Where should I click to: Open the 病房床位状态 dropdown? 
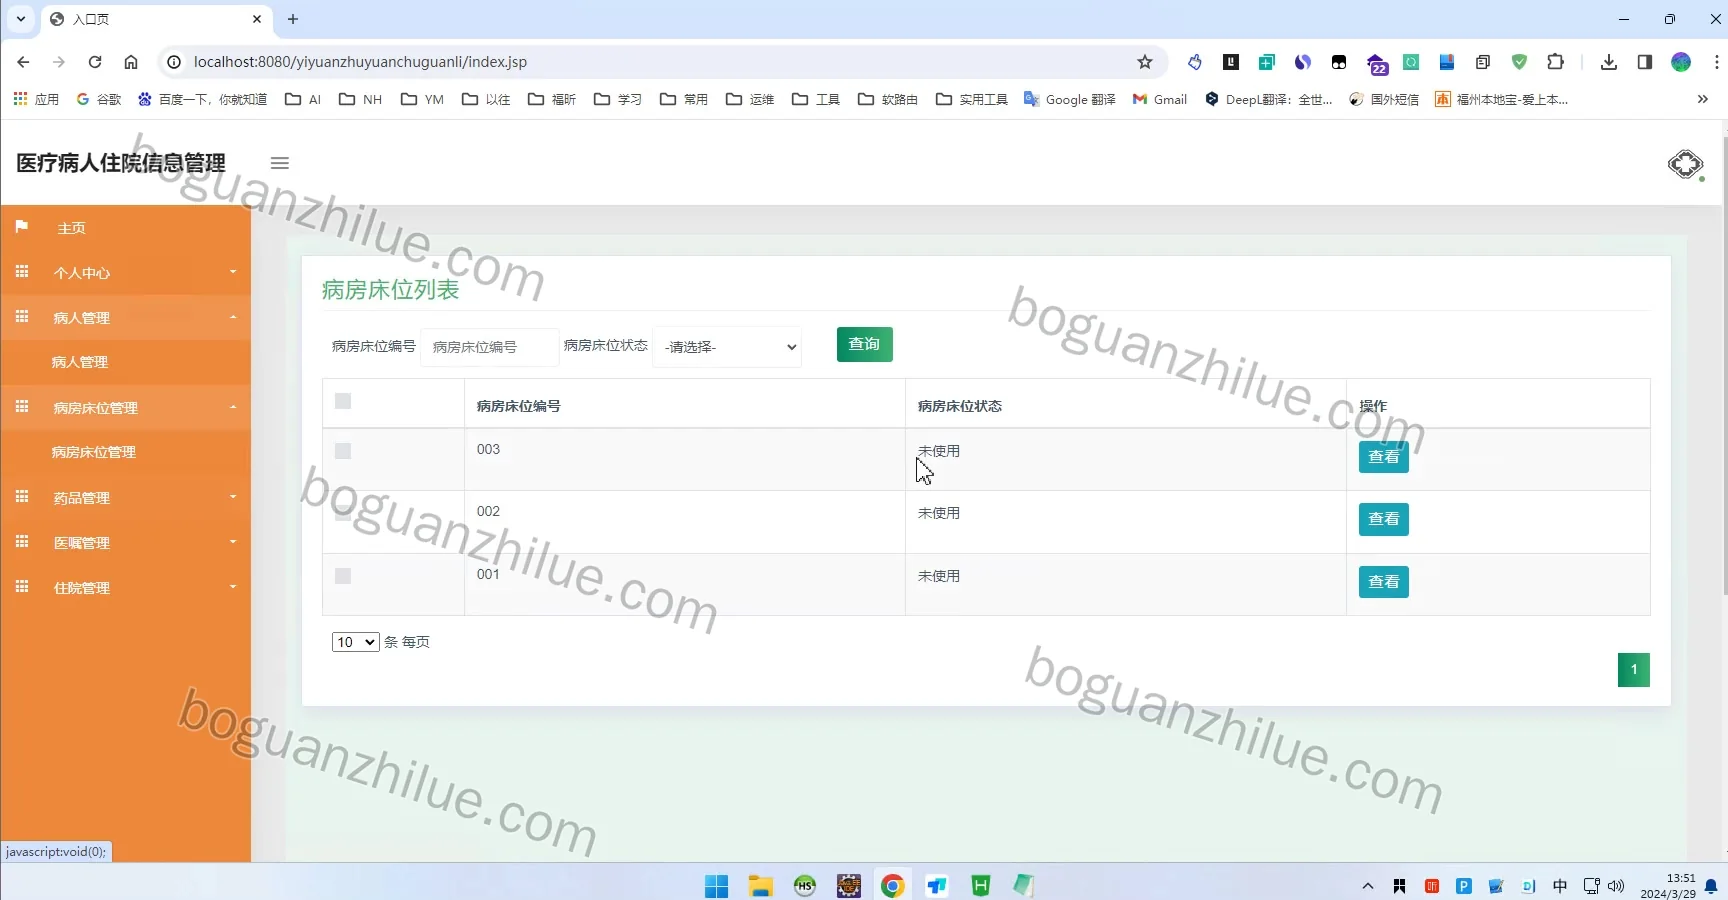pos(727,347)
